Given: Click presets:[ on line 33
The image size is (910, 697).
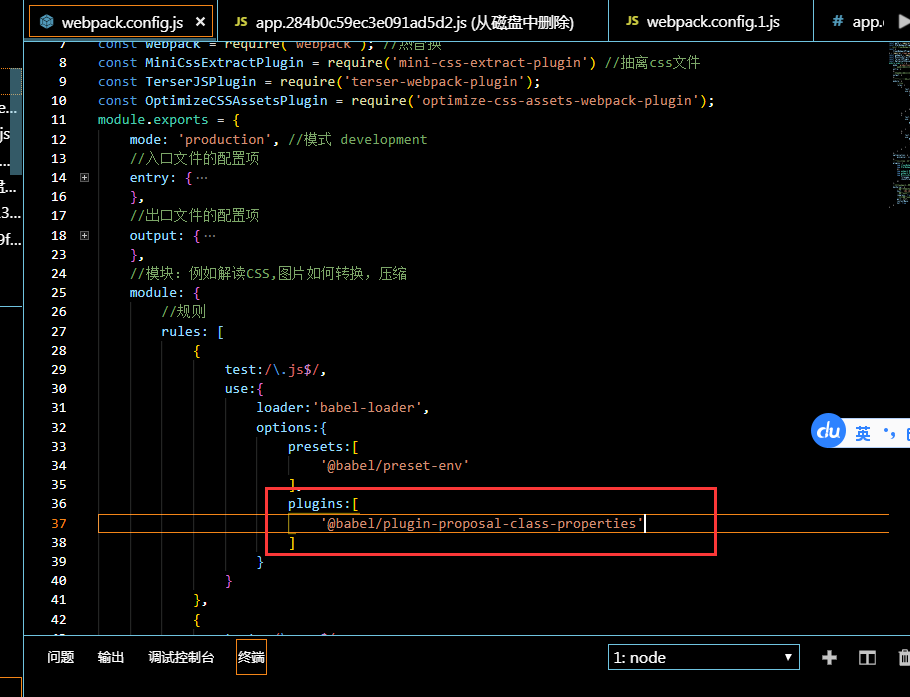Looking at the screenshot, I should (x=323, y=447).
